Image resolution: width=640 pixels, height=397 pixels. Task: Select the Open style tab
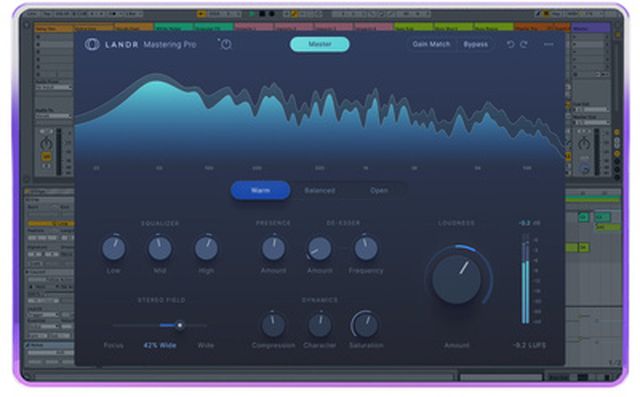click(x=379, y=191)
